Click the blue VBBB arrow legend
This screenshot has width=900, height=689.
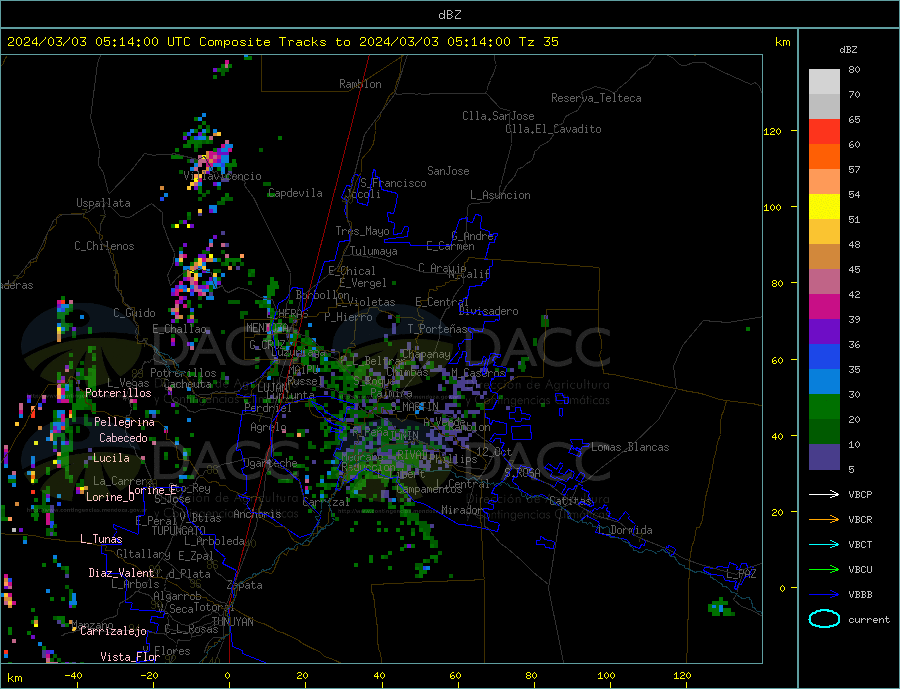pyautogui.click(x=824, y=595)
